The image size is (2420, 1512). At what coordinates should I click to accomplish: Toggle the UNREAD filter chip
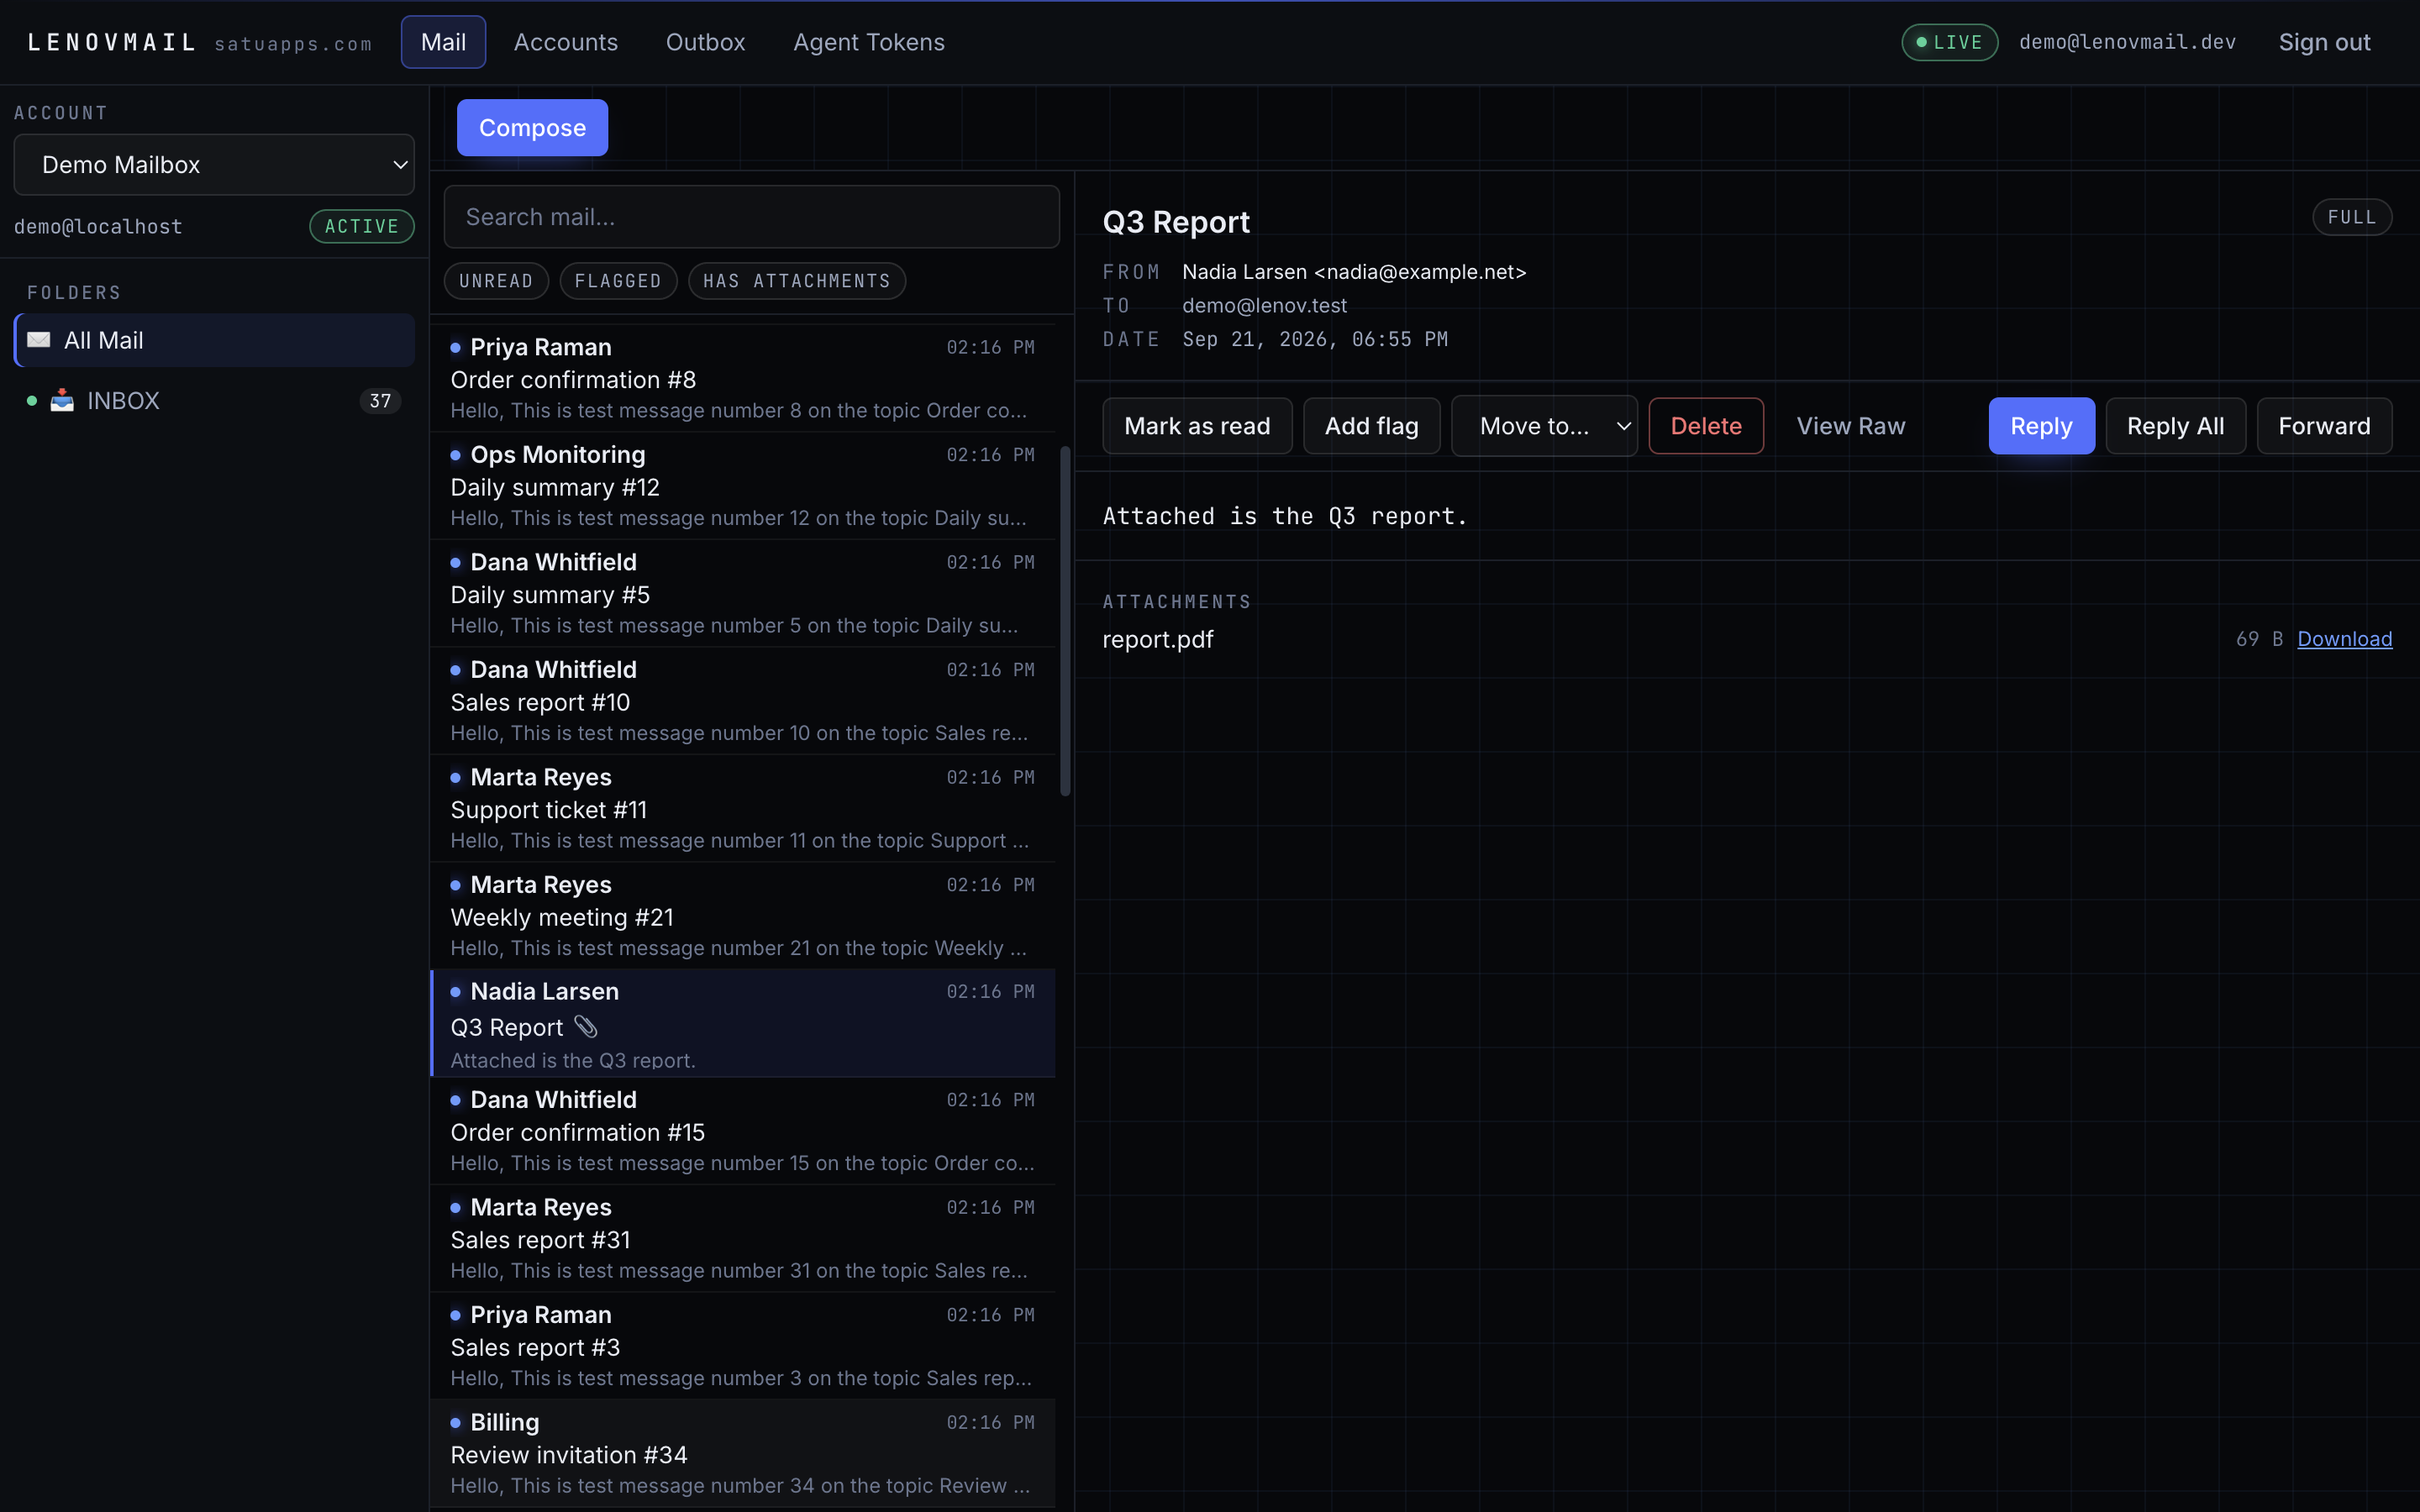click(496, 281)
